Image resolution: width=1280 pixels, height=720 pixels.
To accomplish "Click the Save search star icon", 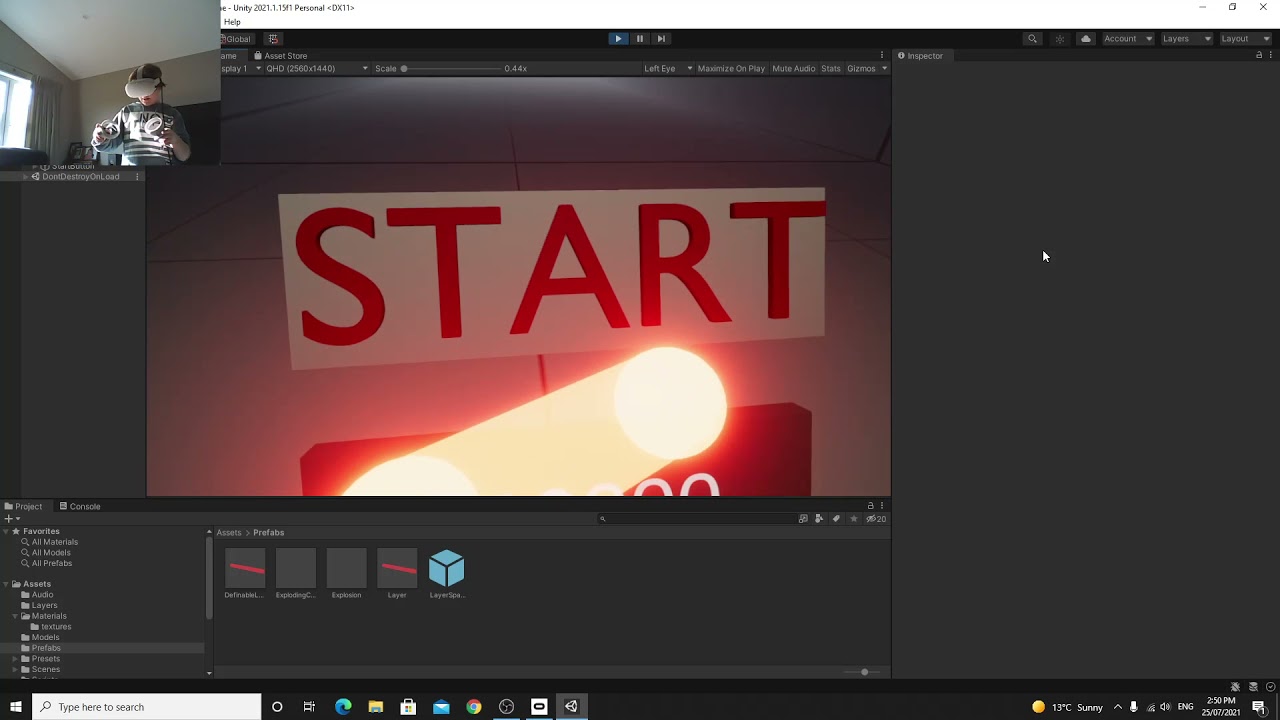I will point(853,519).
